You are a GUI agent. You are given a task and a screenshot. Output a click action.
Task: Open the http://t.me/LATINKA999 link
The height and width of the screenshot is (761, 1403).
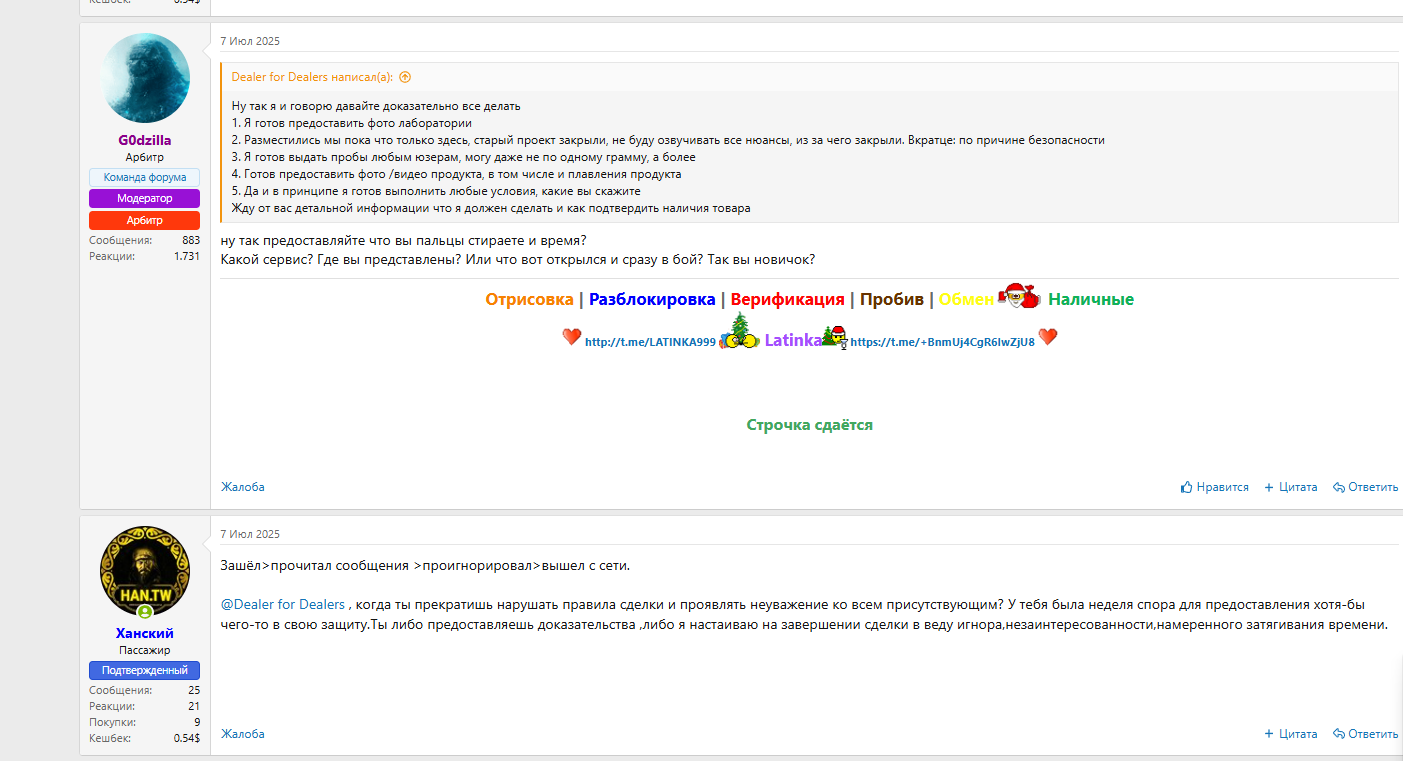coord(648,341)
